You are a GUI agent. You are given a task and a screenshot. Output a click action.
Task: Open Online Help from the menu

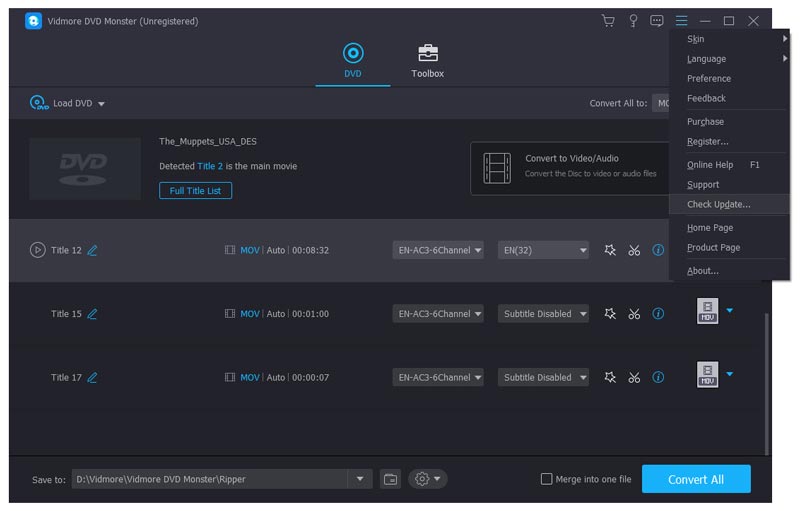(730, 165)
